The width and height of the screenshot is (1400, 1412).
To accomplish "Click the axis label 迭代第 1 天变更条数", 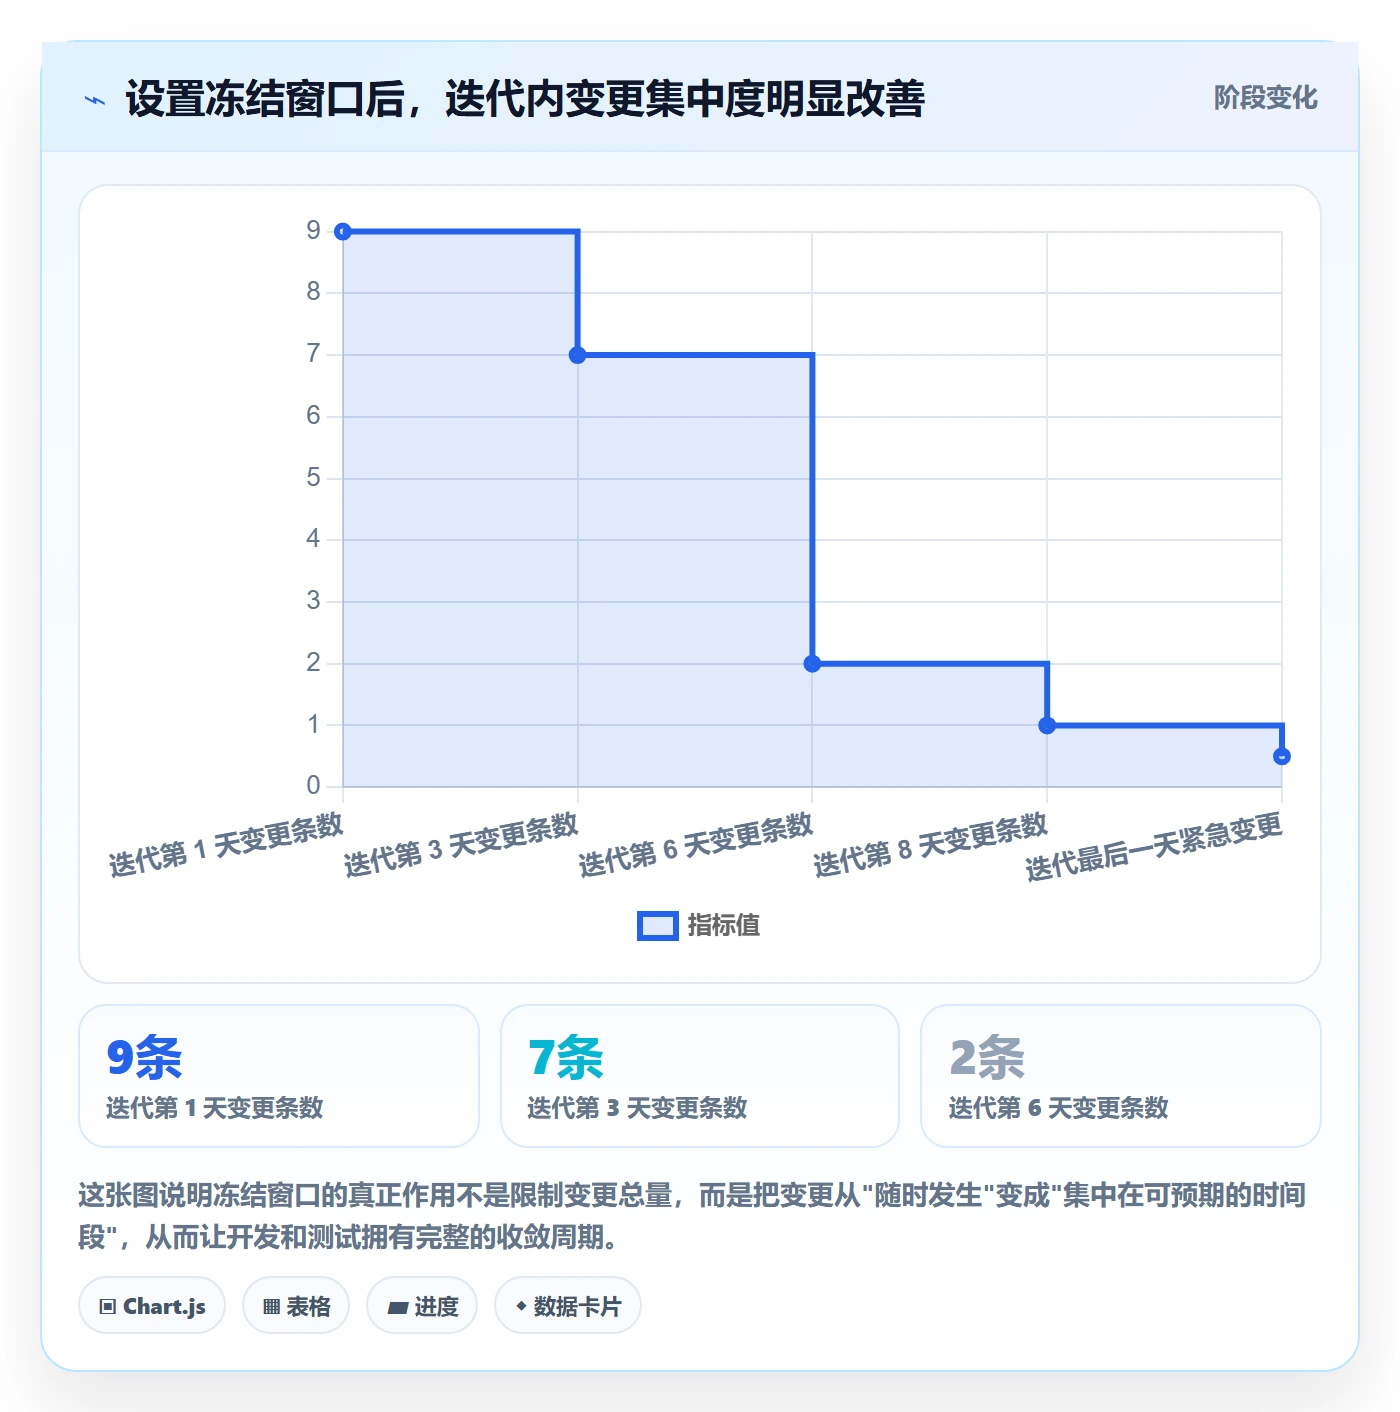I will (x=226, y=845).
